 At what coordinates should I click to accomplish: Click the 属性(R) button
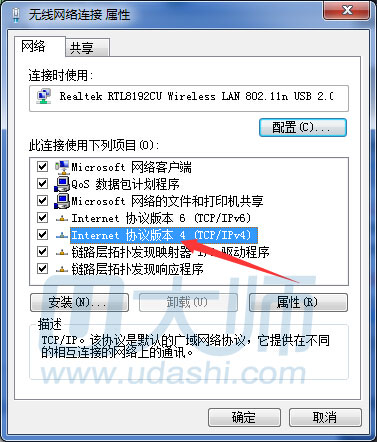298,302
